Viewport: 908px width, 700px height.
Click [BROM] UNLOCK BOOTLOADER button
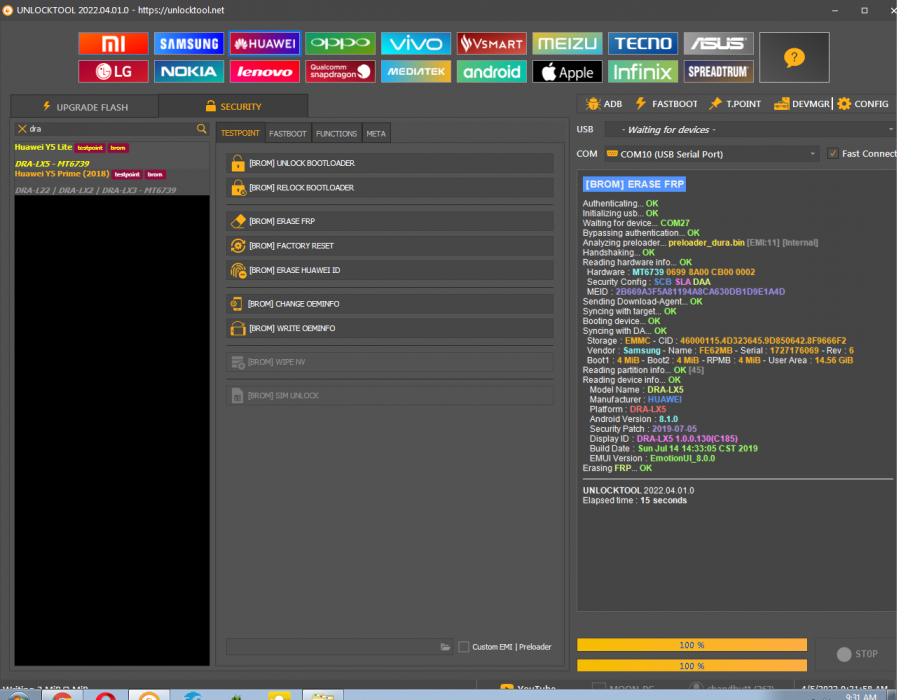[390, 163]
